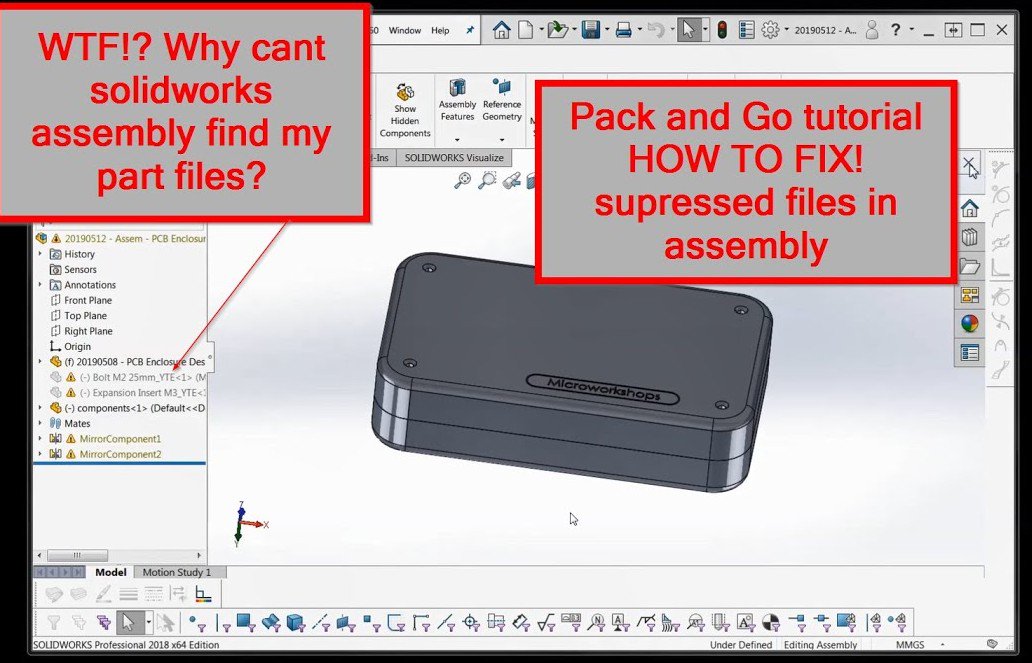Image resolution: width=1032 pixels, height=663 pixels.
Task: Open SOLIDWORKS Resources home icon in task pane
Action: click(969, 209)
